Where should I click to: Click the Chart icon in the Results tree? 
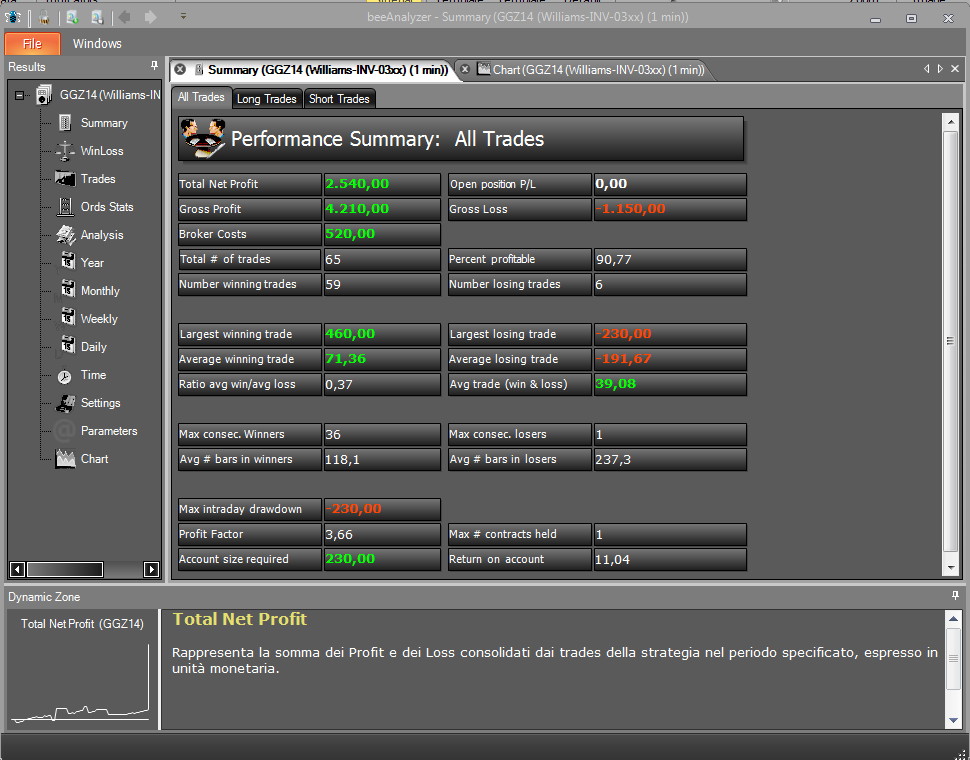[65, 459]
